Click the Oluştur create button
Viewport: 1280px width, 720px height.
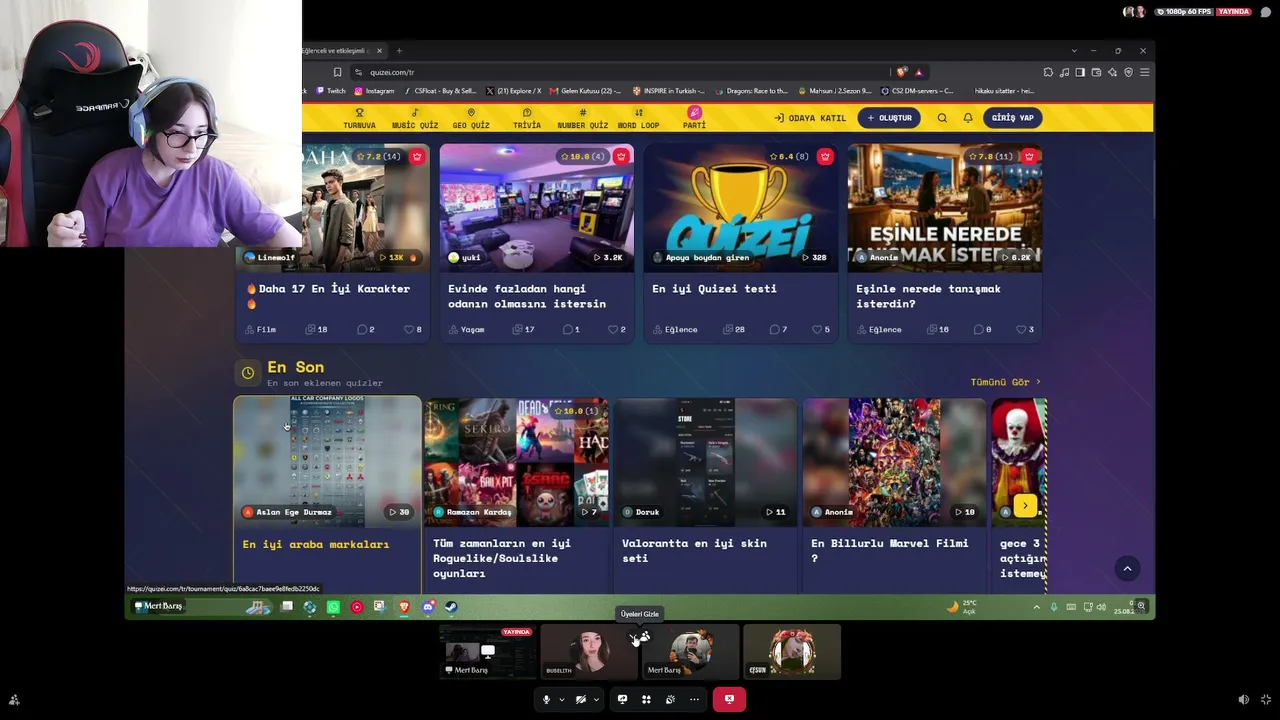click(x=889, y=118)
